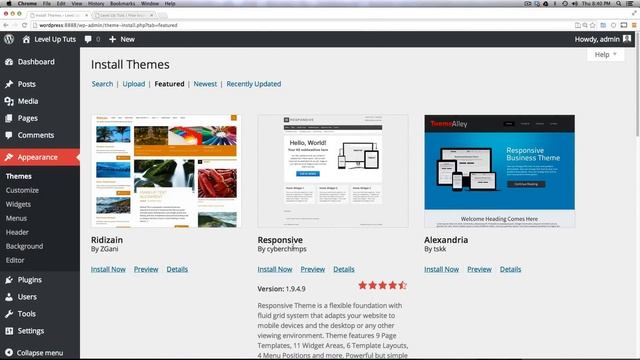Open Chrome History menu
Viewport: 640px width, 360px height.
[96, 4]
